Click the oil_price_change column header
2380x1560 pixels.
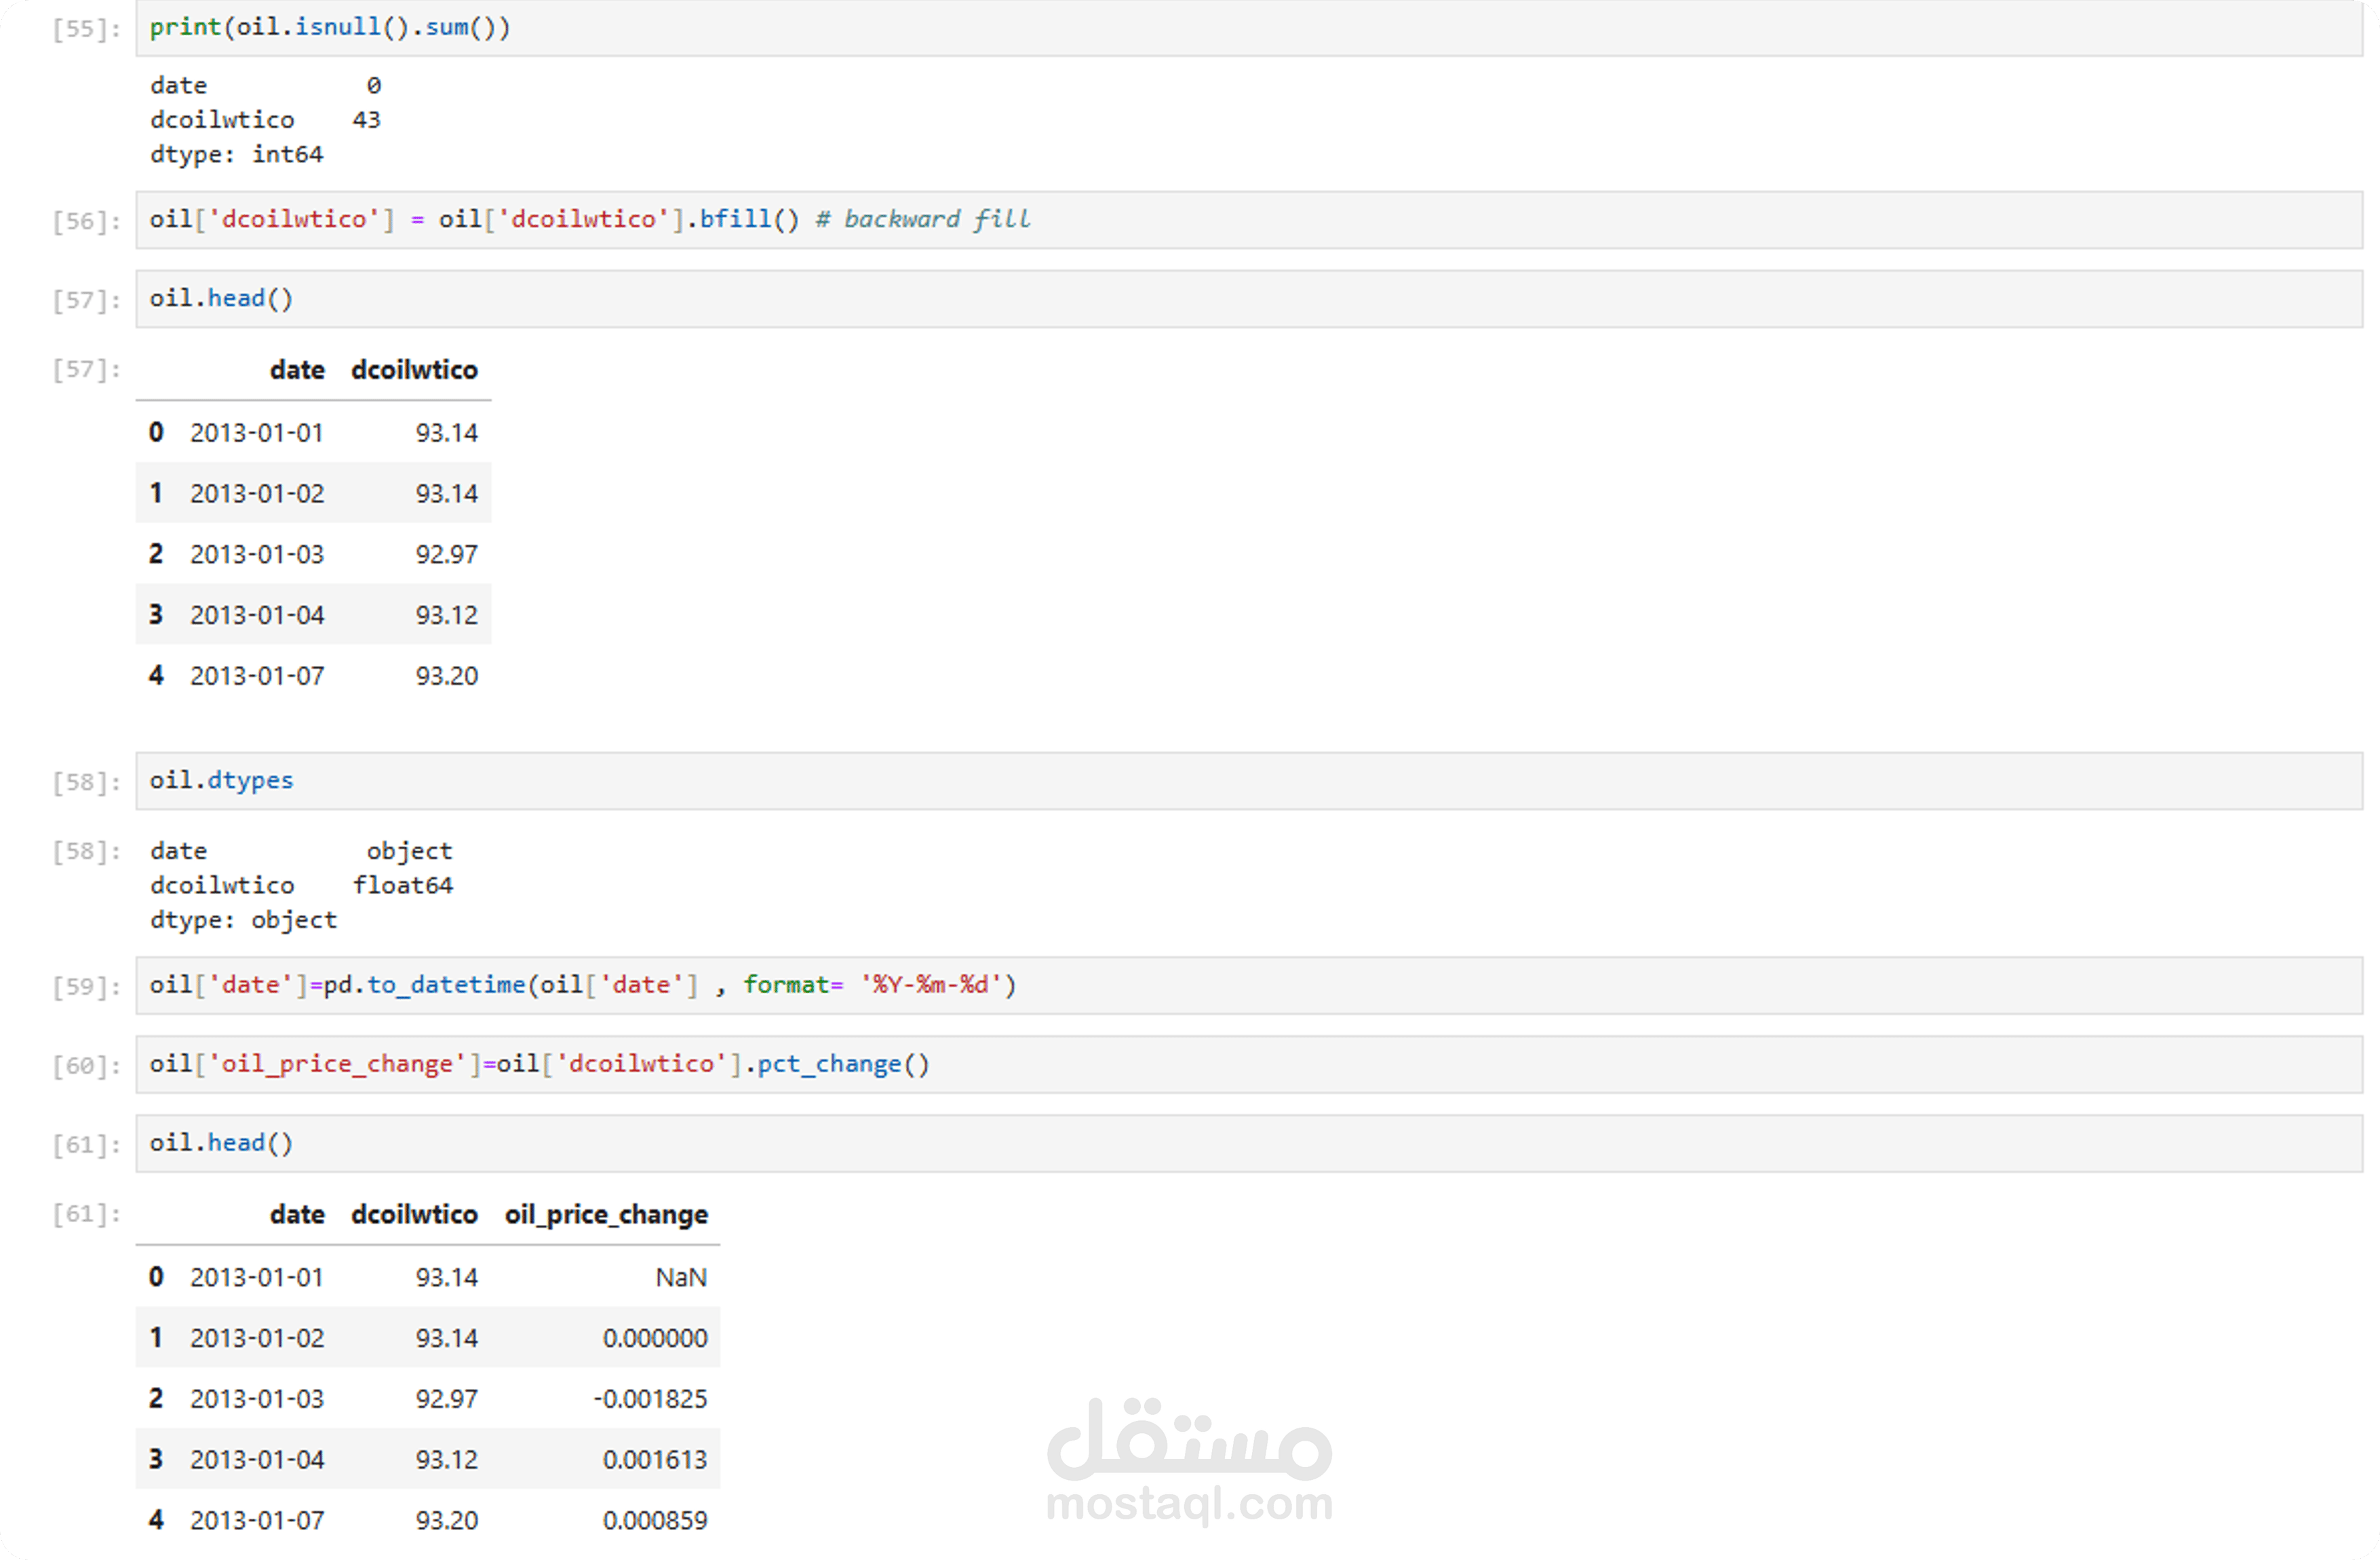(x=606, y=1215)
